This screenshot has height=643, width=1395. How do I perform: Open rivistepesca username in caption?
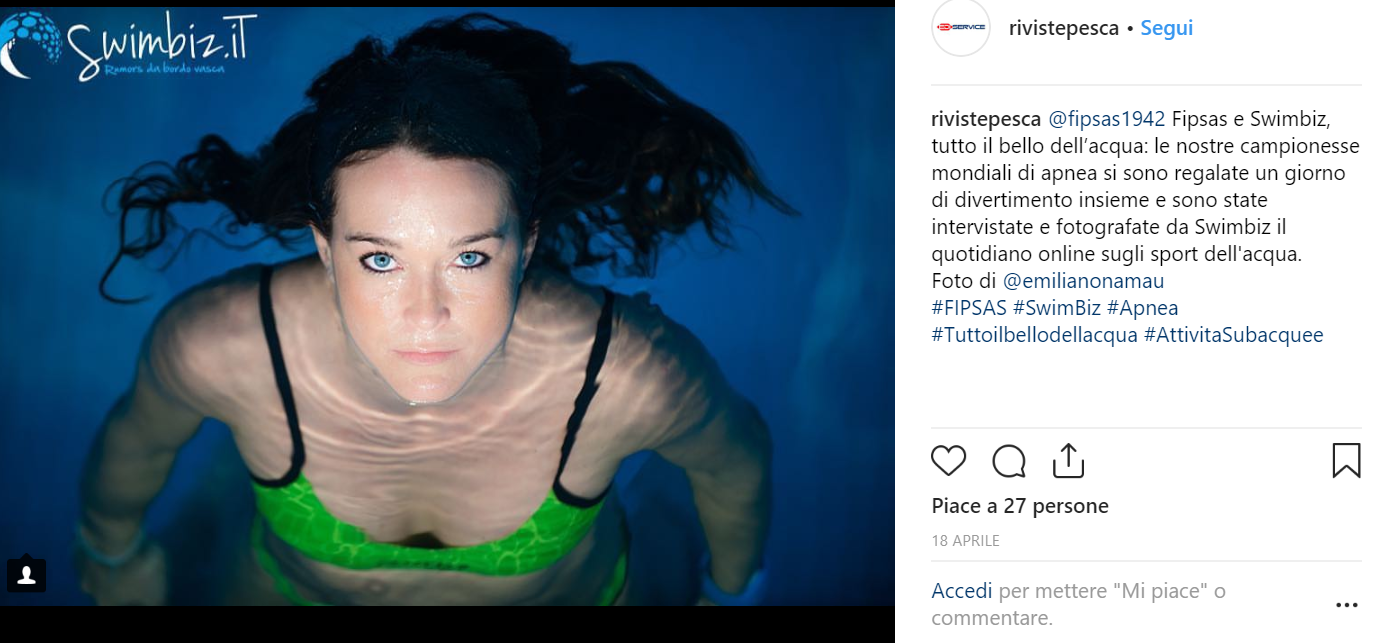click(986, 119)
